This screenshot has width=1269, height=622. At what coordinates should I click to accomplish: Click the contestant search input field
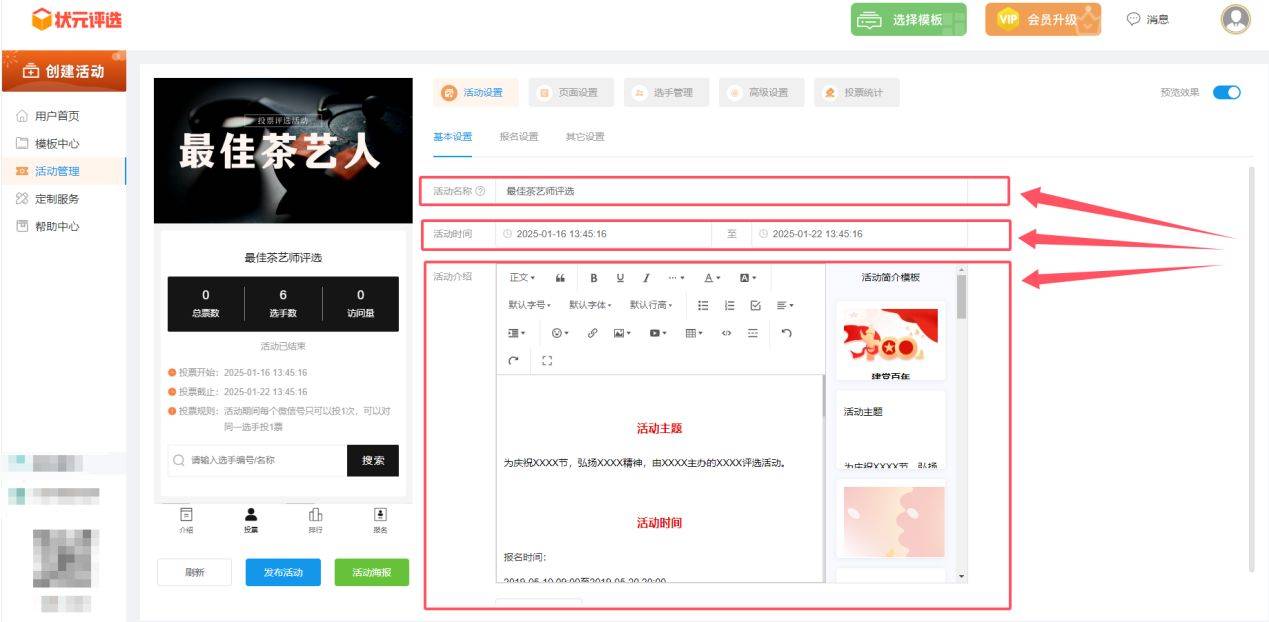point(258,460)
